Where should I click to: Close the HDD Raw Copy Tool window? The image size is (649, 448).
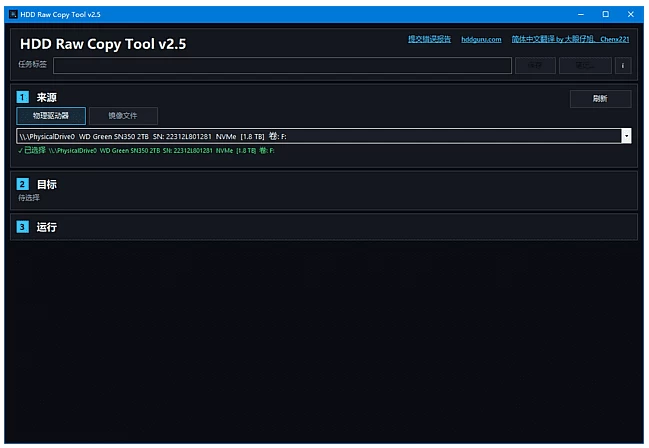point(631,14)
